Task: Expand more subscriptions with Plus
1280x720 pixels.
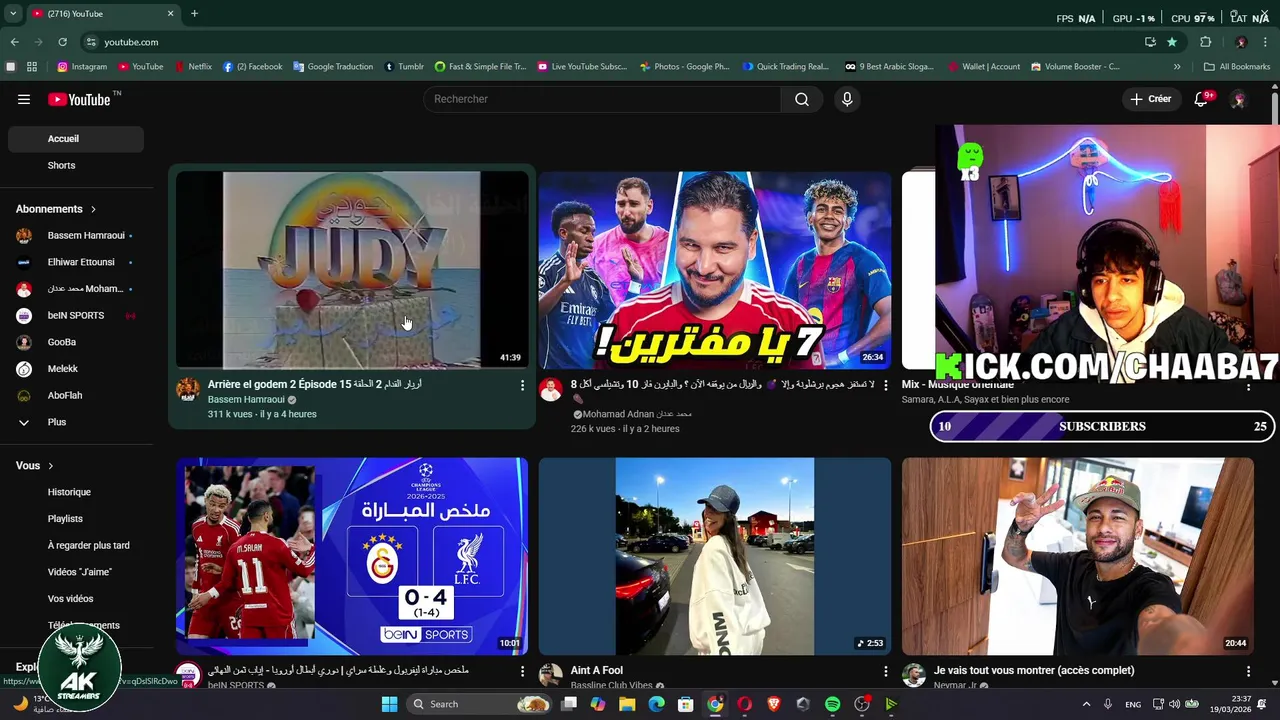Action: click(76, 422)
